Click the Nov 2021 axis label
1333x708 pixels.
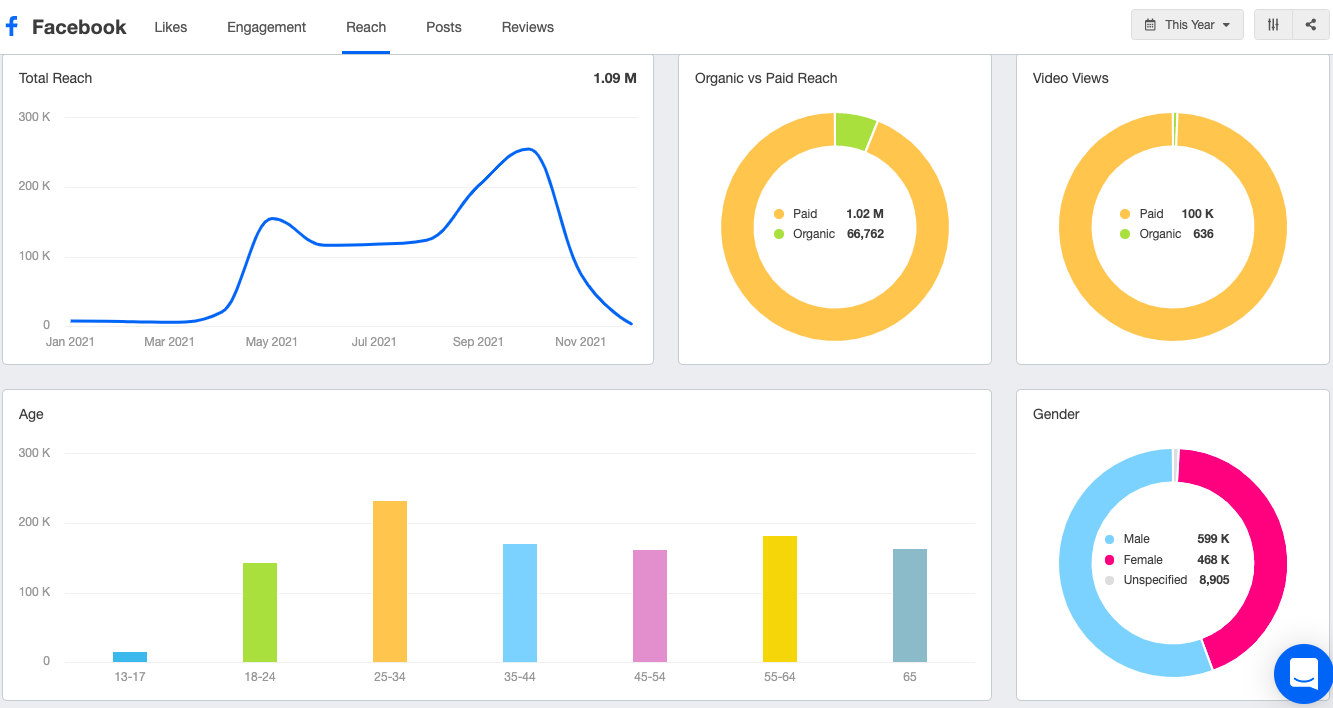[580, 342]
